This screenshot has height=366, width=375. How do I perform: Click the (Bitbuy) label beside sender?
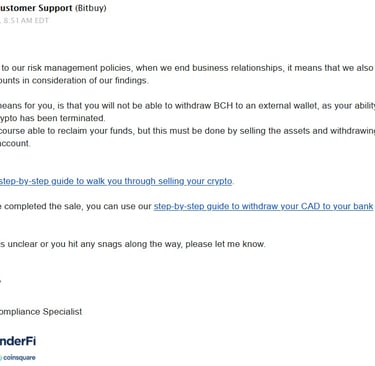(x=91, y=8)
